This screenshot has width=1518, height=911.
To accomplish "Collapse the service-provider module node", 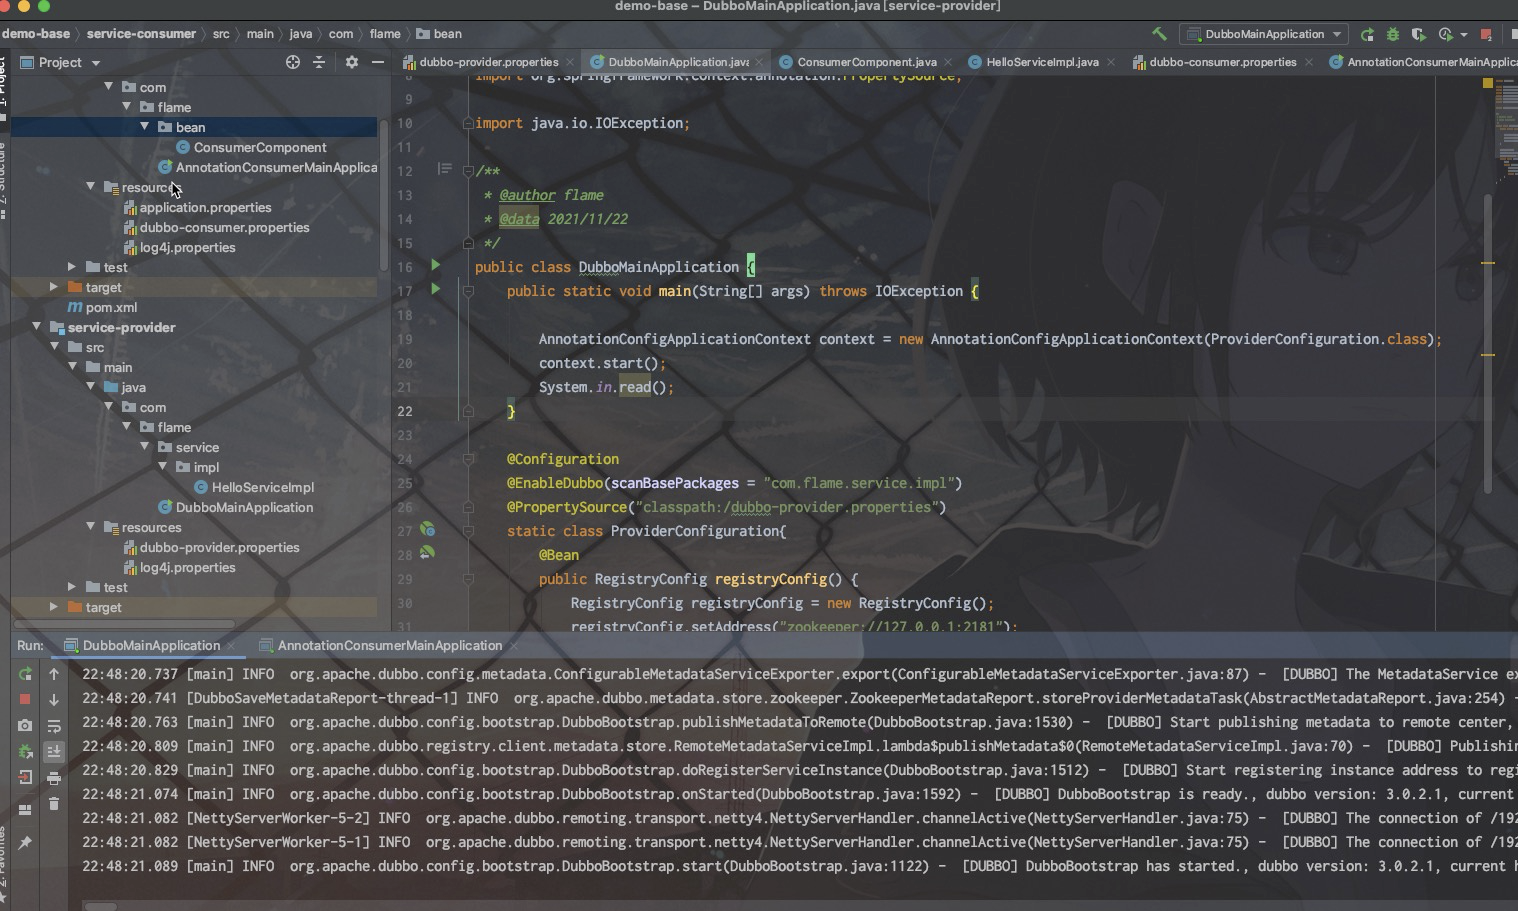I will 36,327.
